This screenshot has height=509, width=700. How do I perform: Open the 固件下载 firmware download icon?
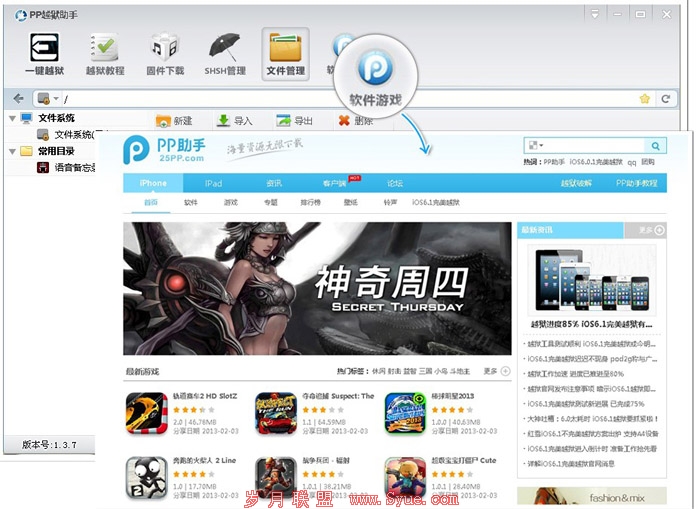tap(165, 54)
